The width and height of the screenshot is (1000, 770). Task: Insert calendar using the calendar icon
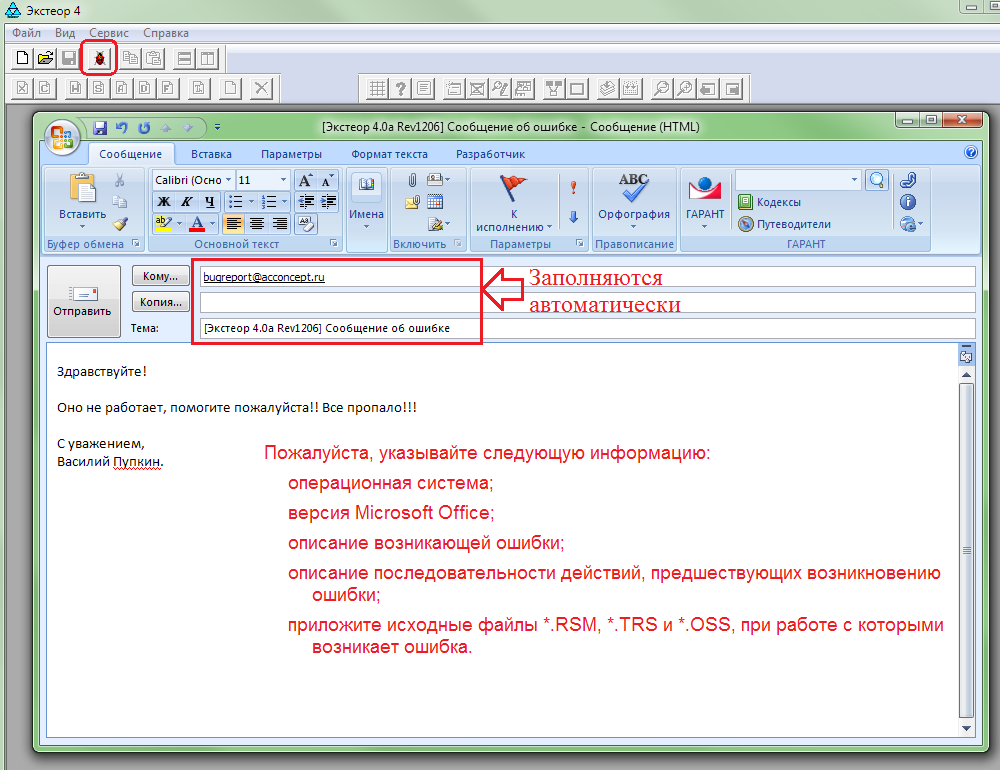435,202
